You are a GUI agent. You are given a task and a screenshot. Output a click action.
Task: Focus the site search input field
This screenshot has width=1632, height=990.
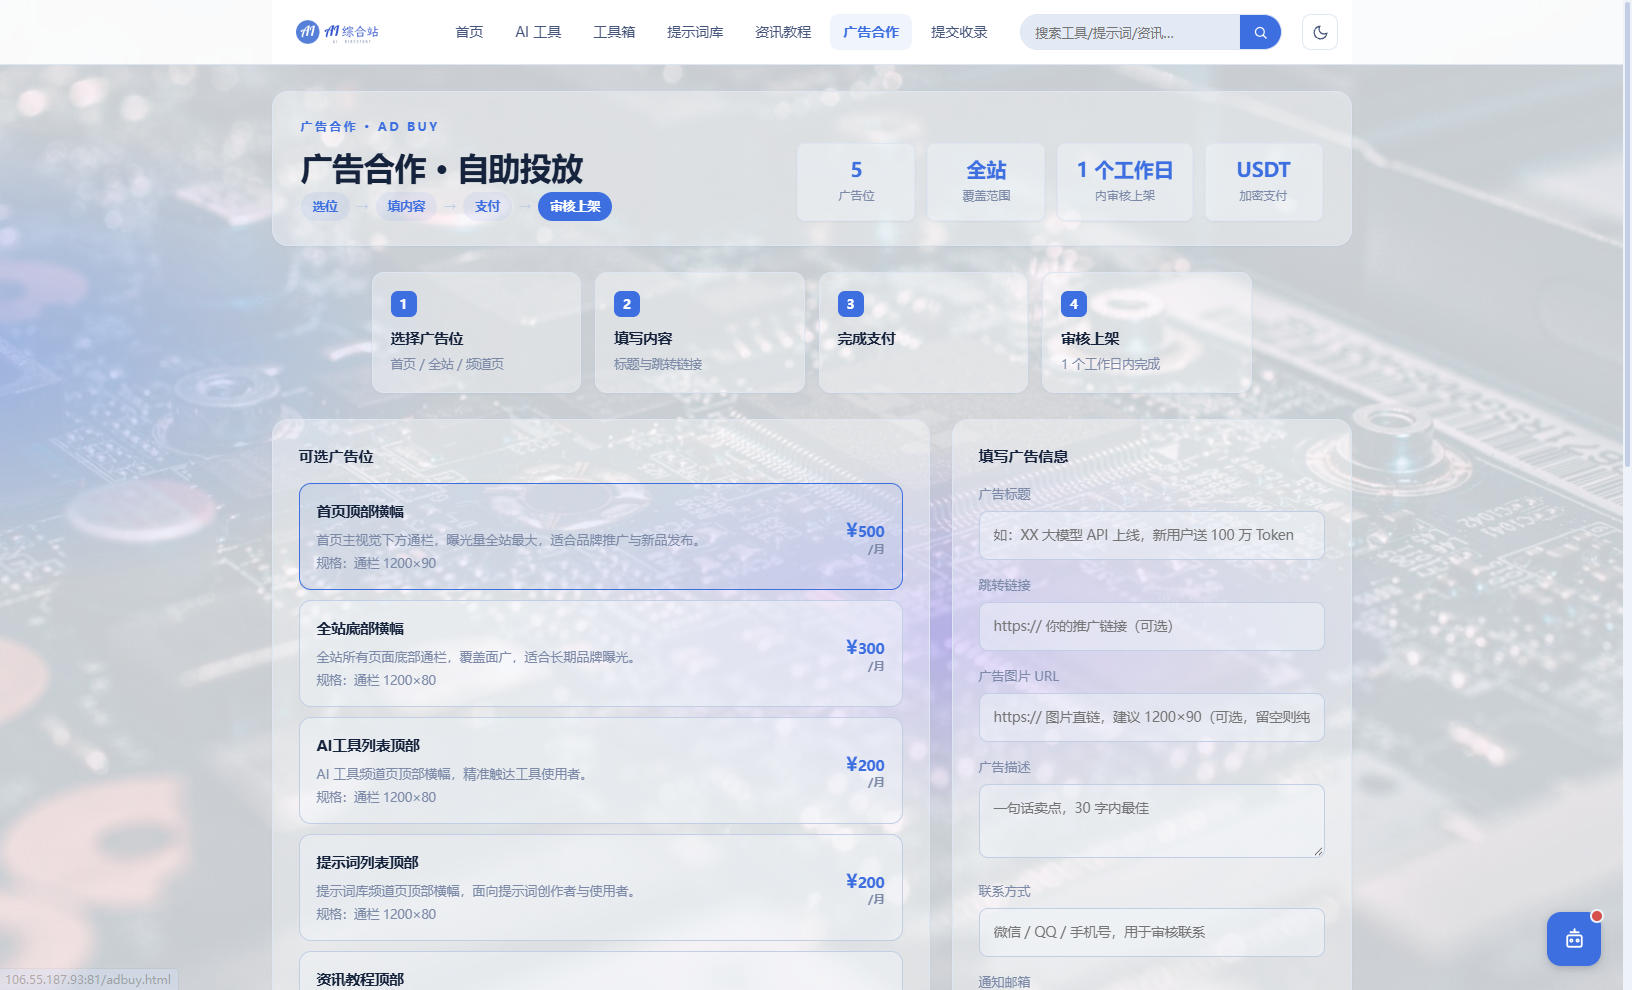[1130, 32]
